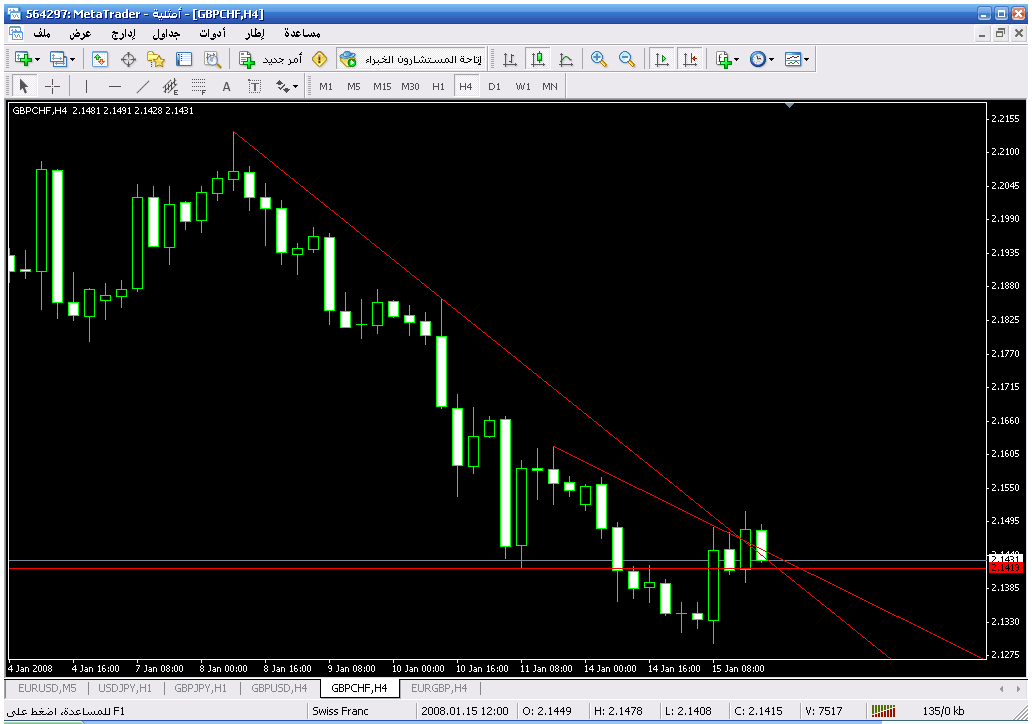
Task: Open the Market Watch window icon
Action: 100,59
